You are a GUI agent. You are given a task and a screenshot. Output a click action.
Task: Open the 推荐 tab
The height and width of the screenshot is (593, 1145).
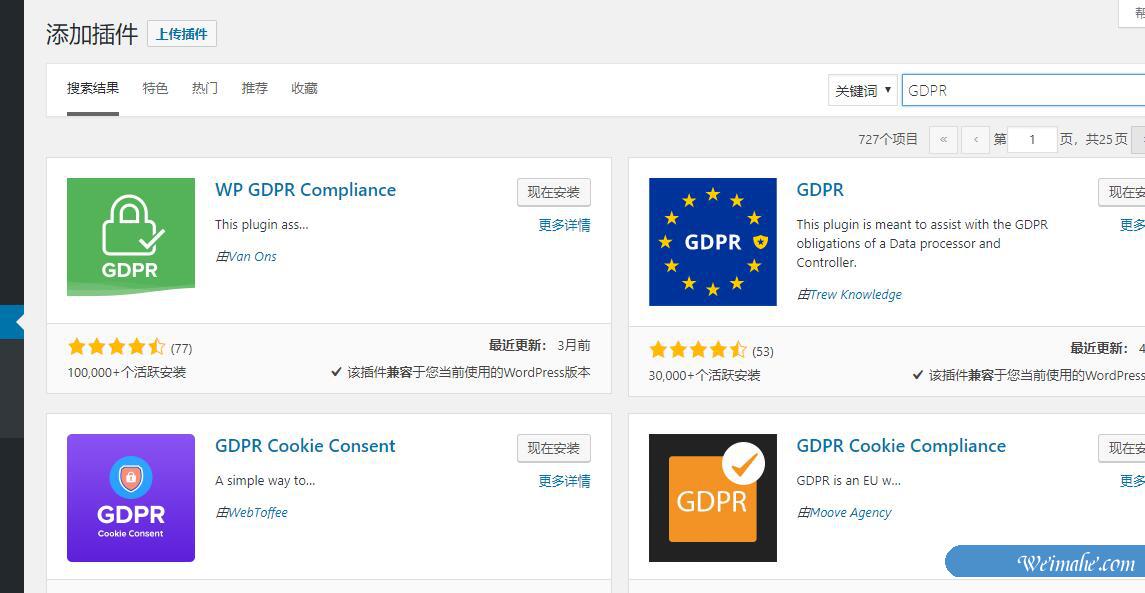[x=253, y=88]
